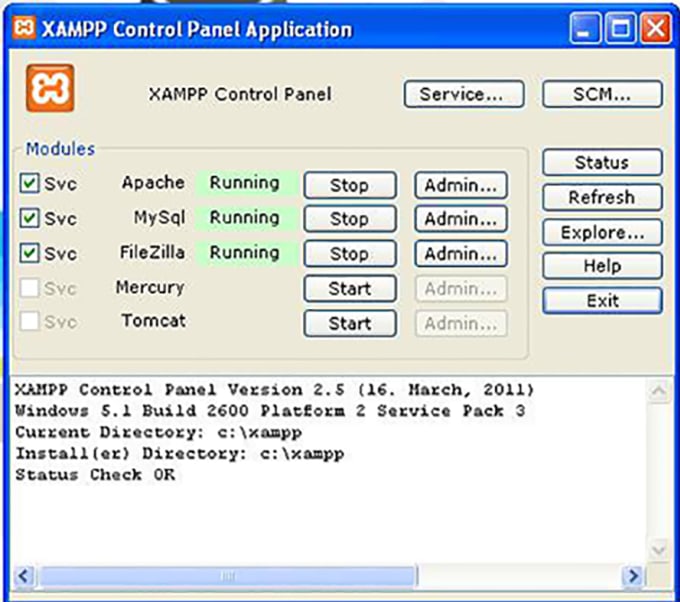Screen dimensions: 680x602
Task: Tick the Mercury Svc checkbox
Action: point(29,288)
